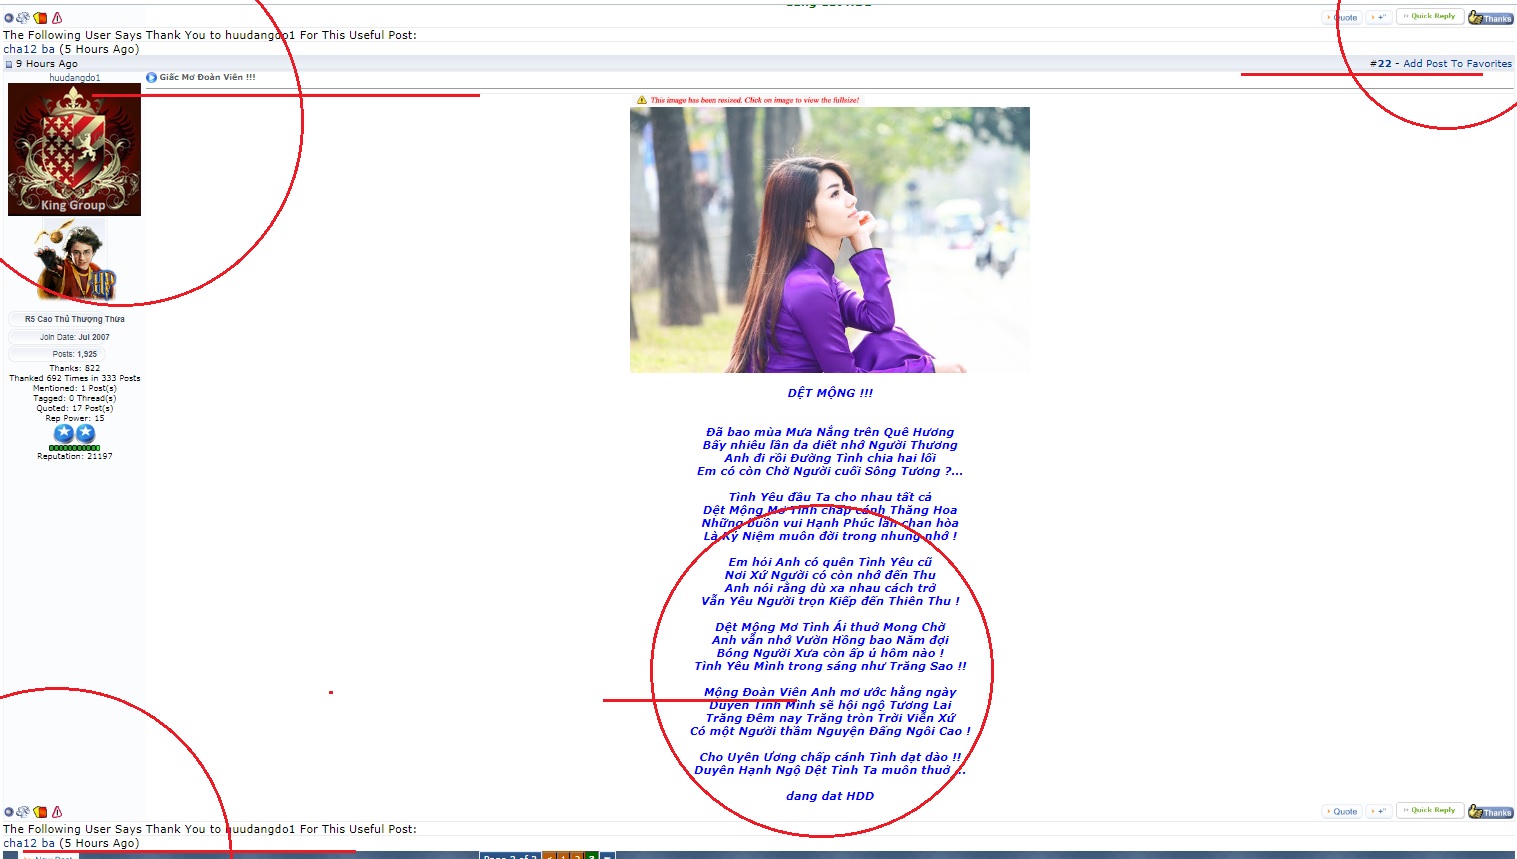Click the Quick Reply button above post #22

click(1430, 16)
